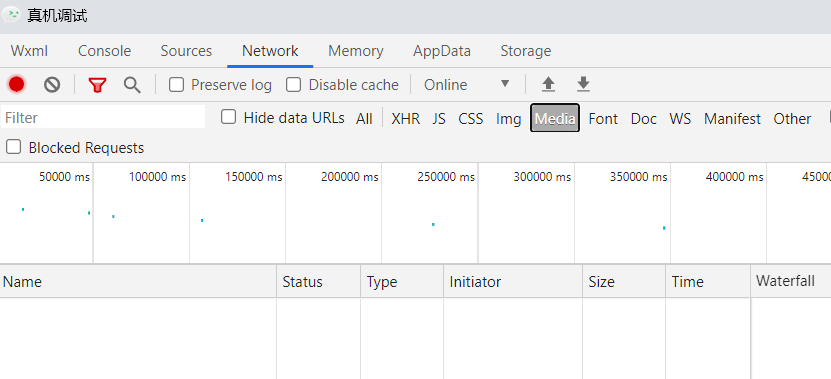Export HAR file with download arrow
The width and height of the screenshot is (831, 379).
(x=583, y=84)
